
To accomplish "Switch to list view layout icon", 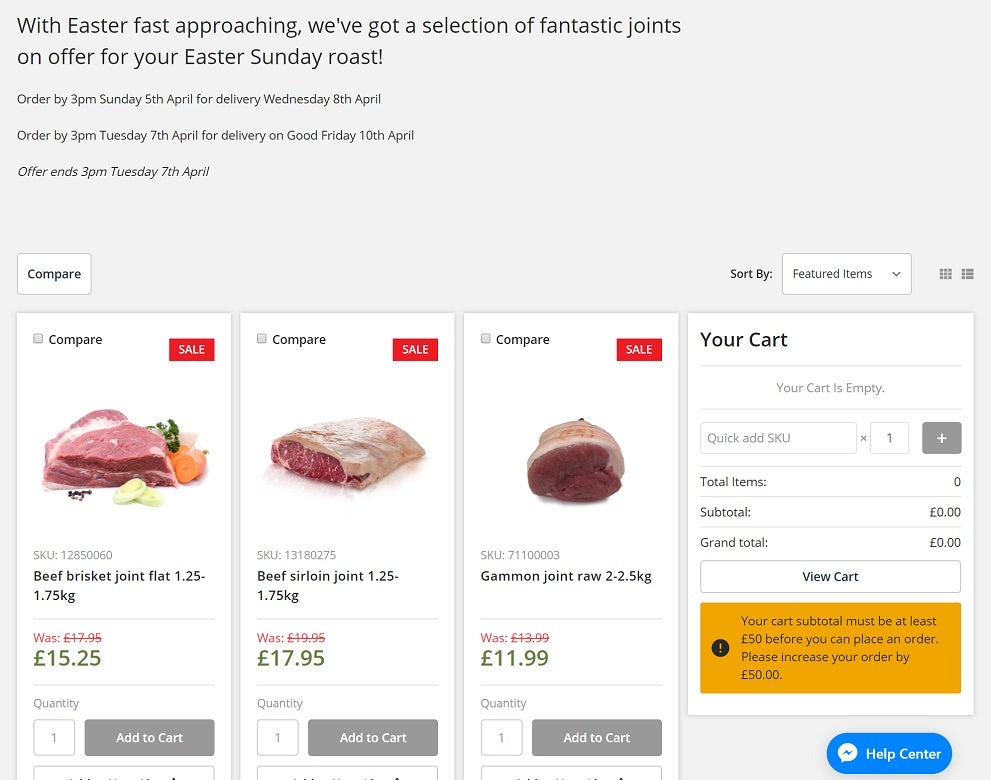I will click(967, 274).
